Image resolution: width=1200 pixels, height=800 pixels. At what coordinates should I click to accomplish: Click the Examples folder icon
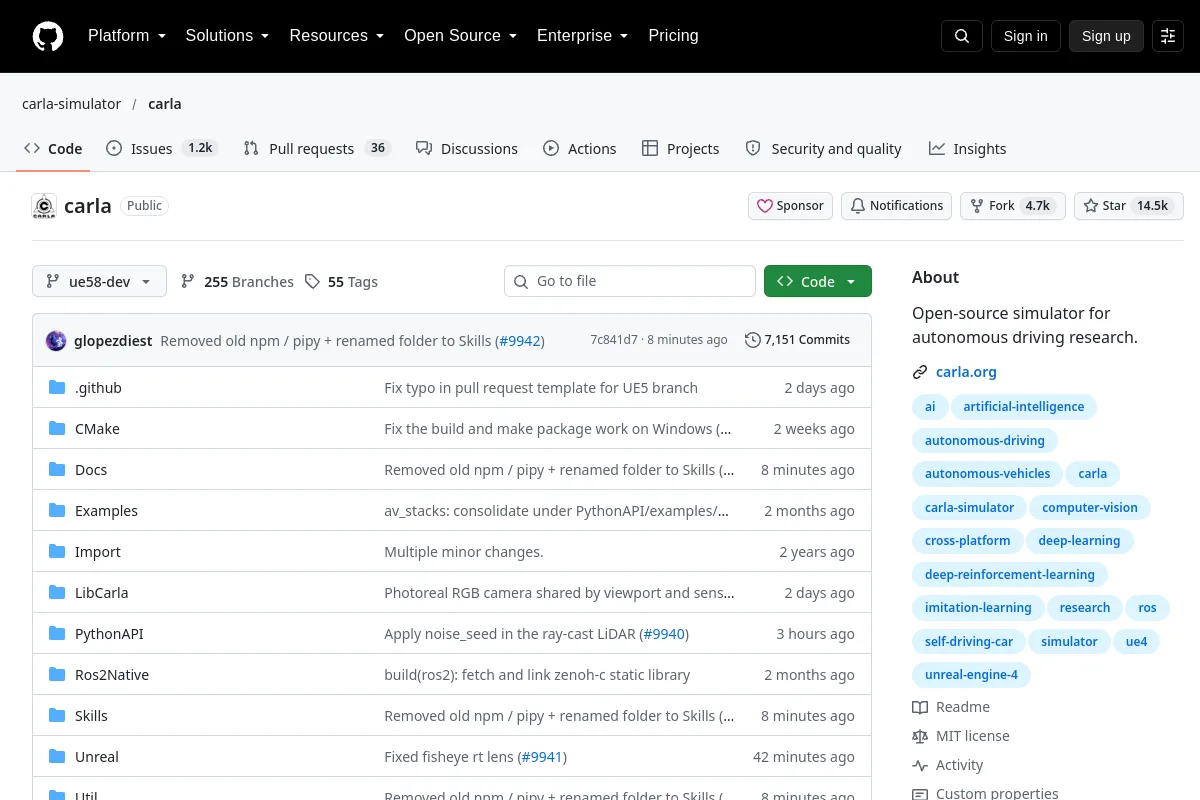57,511
